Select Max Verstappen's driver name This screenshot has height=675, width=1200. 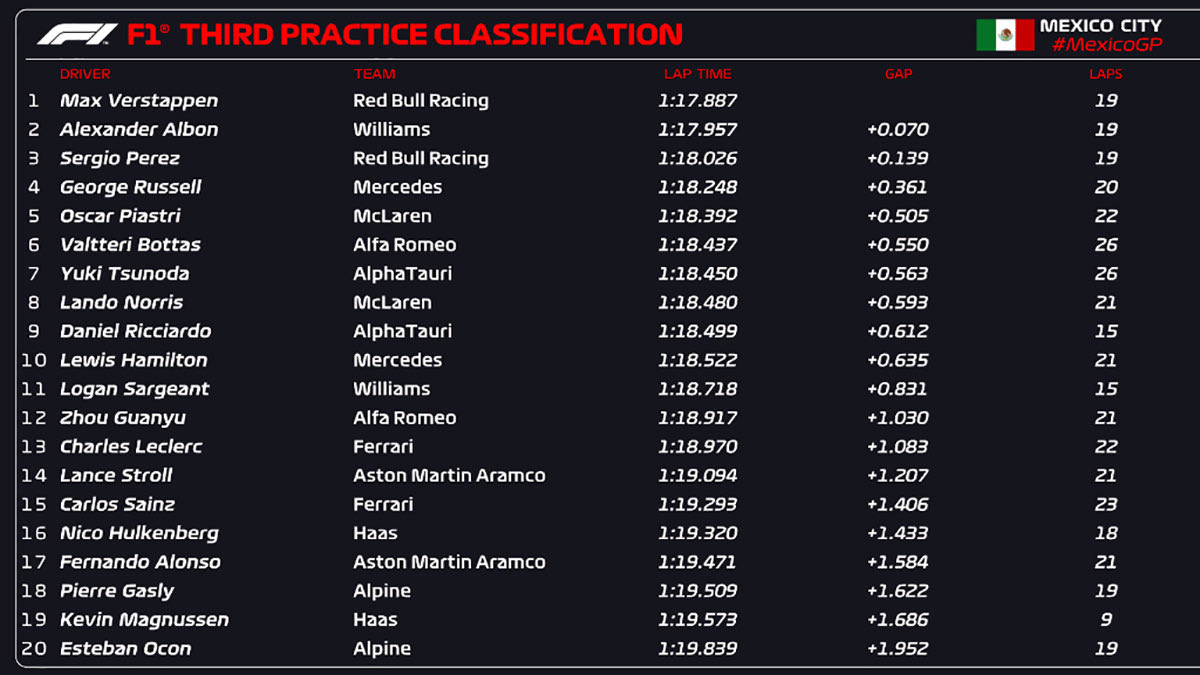point(139,101)
